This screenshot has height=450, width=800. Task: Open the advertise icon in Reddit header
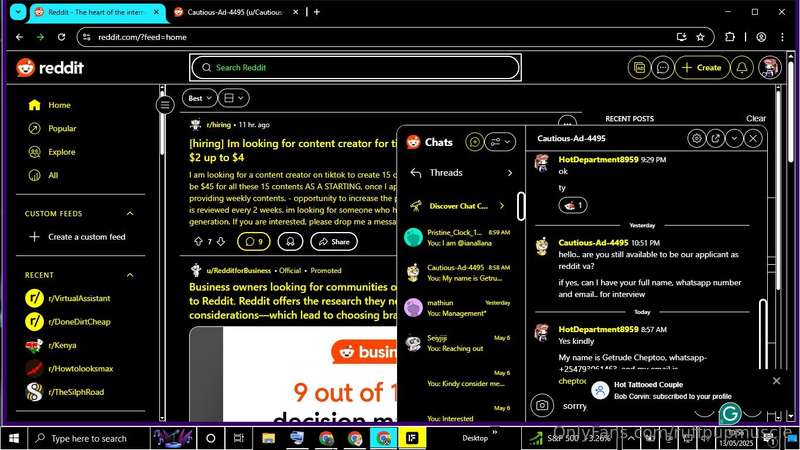639,67
